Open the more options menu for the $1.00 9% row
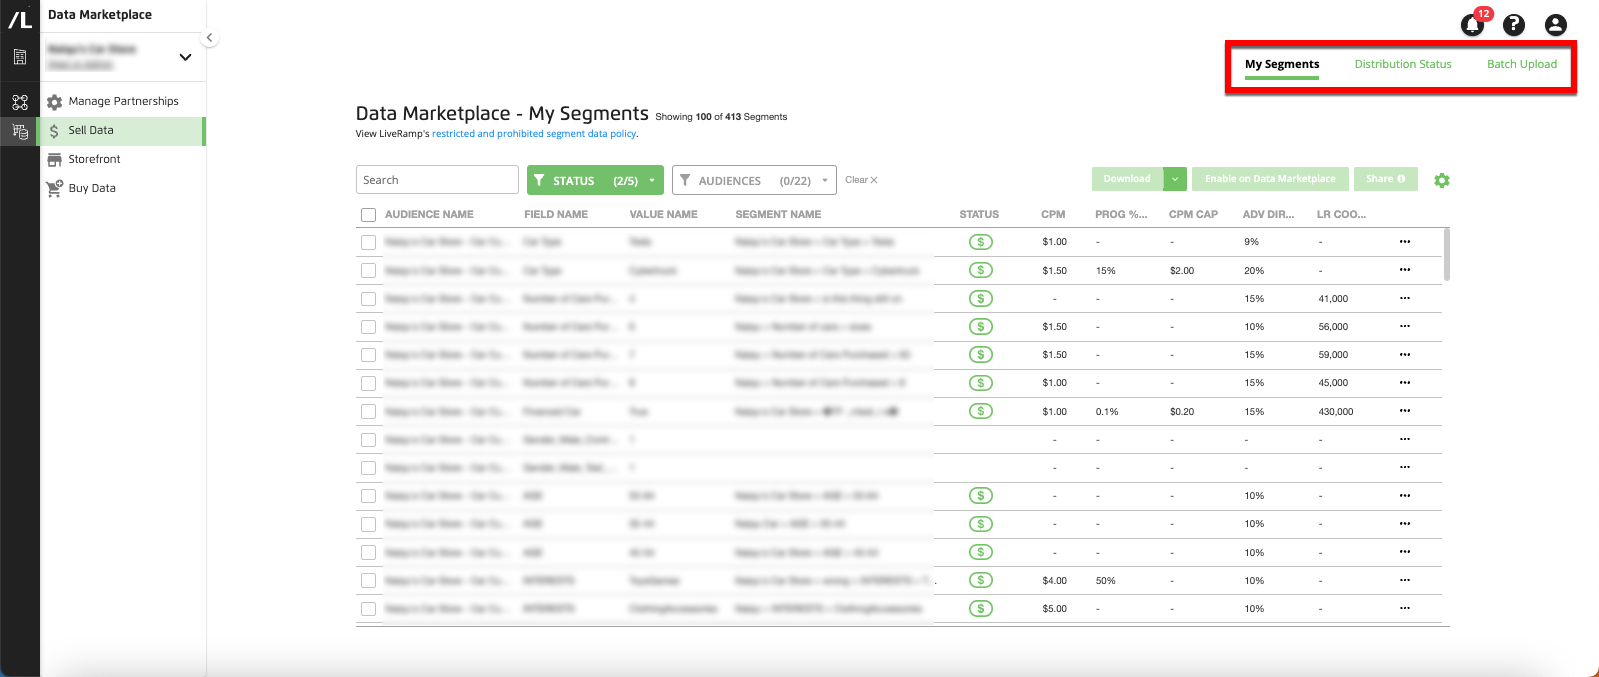This screenshot has width=1599, height=677. coord(1405,242)
